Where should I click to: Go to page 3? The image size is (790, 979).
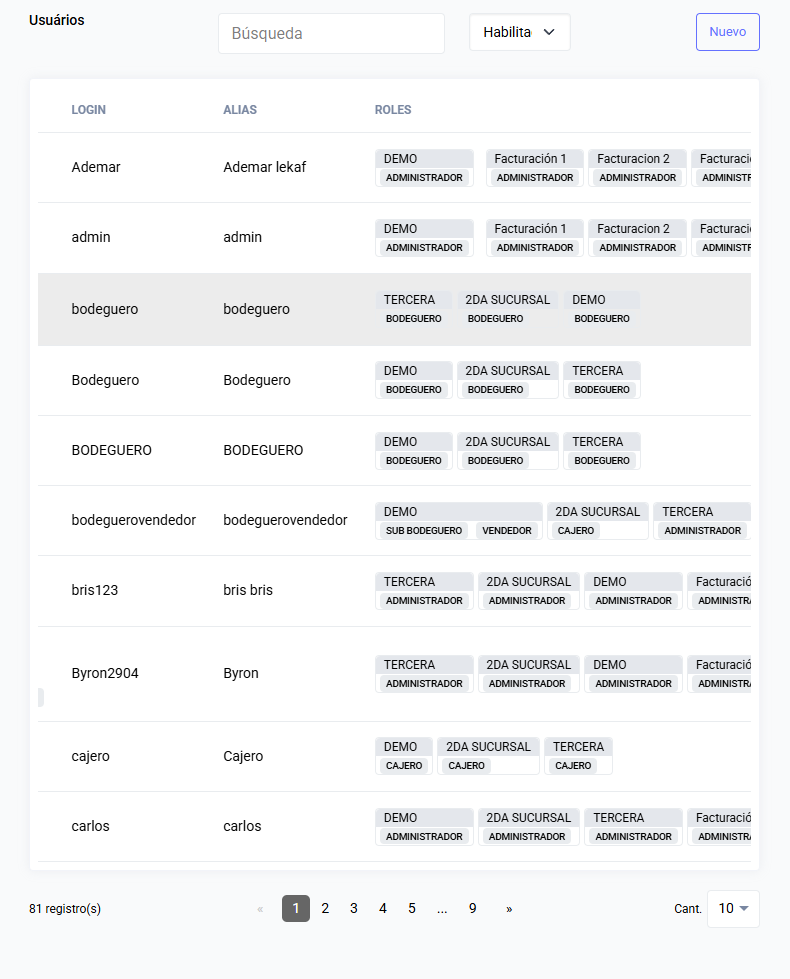point(353,908)
